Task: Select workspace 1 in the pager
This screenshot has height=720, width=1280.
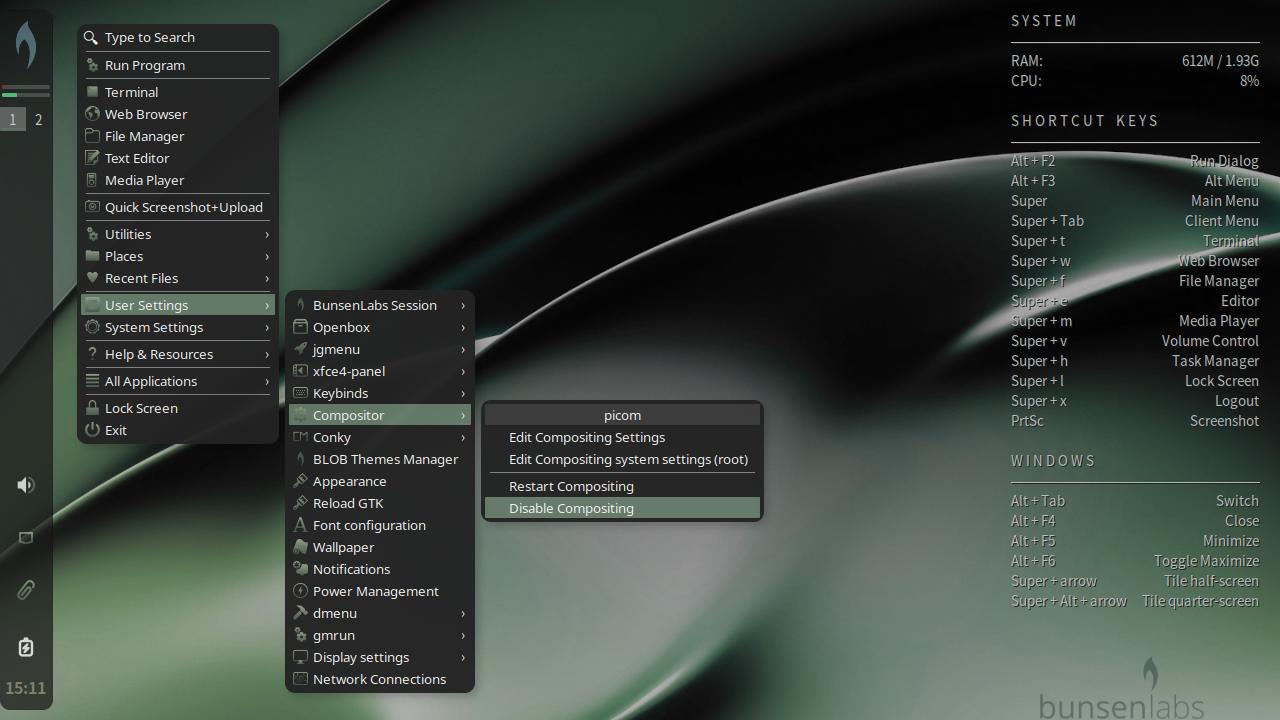Action: [x=13, y=120]
